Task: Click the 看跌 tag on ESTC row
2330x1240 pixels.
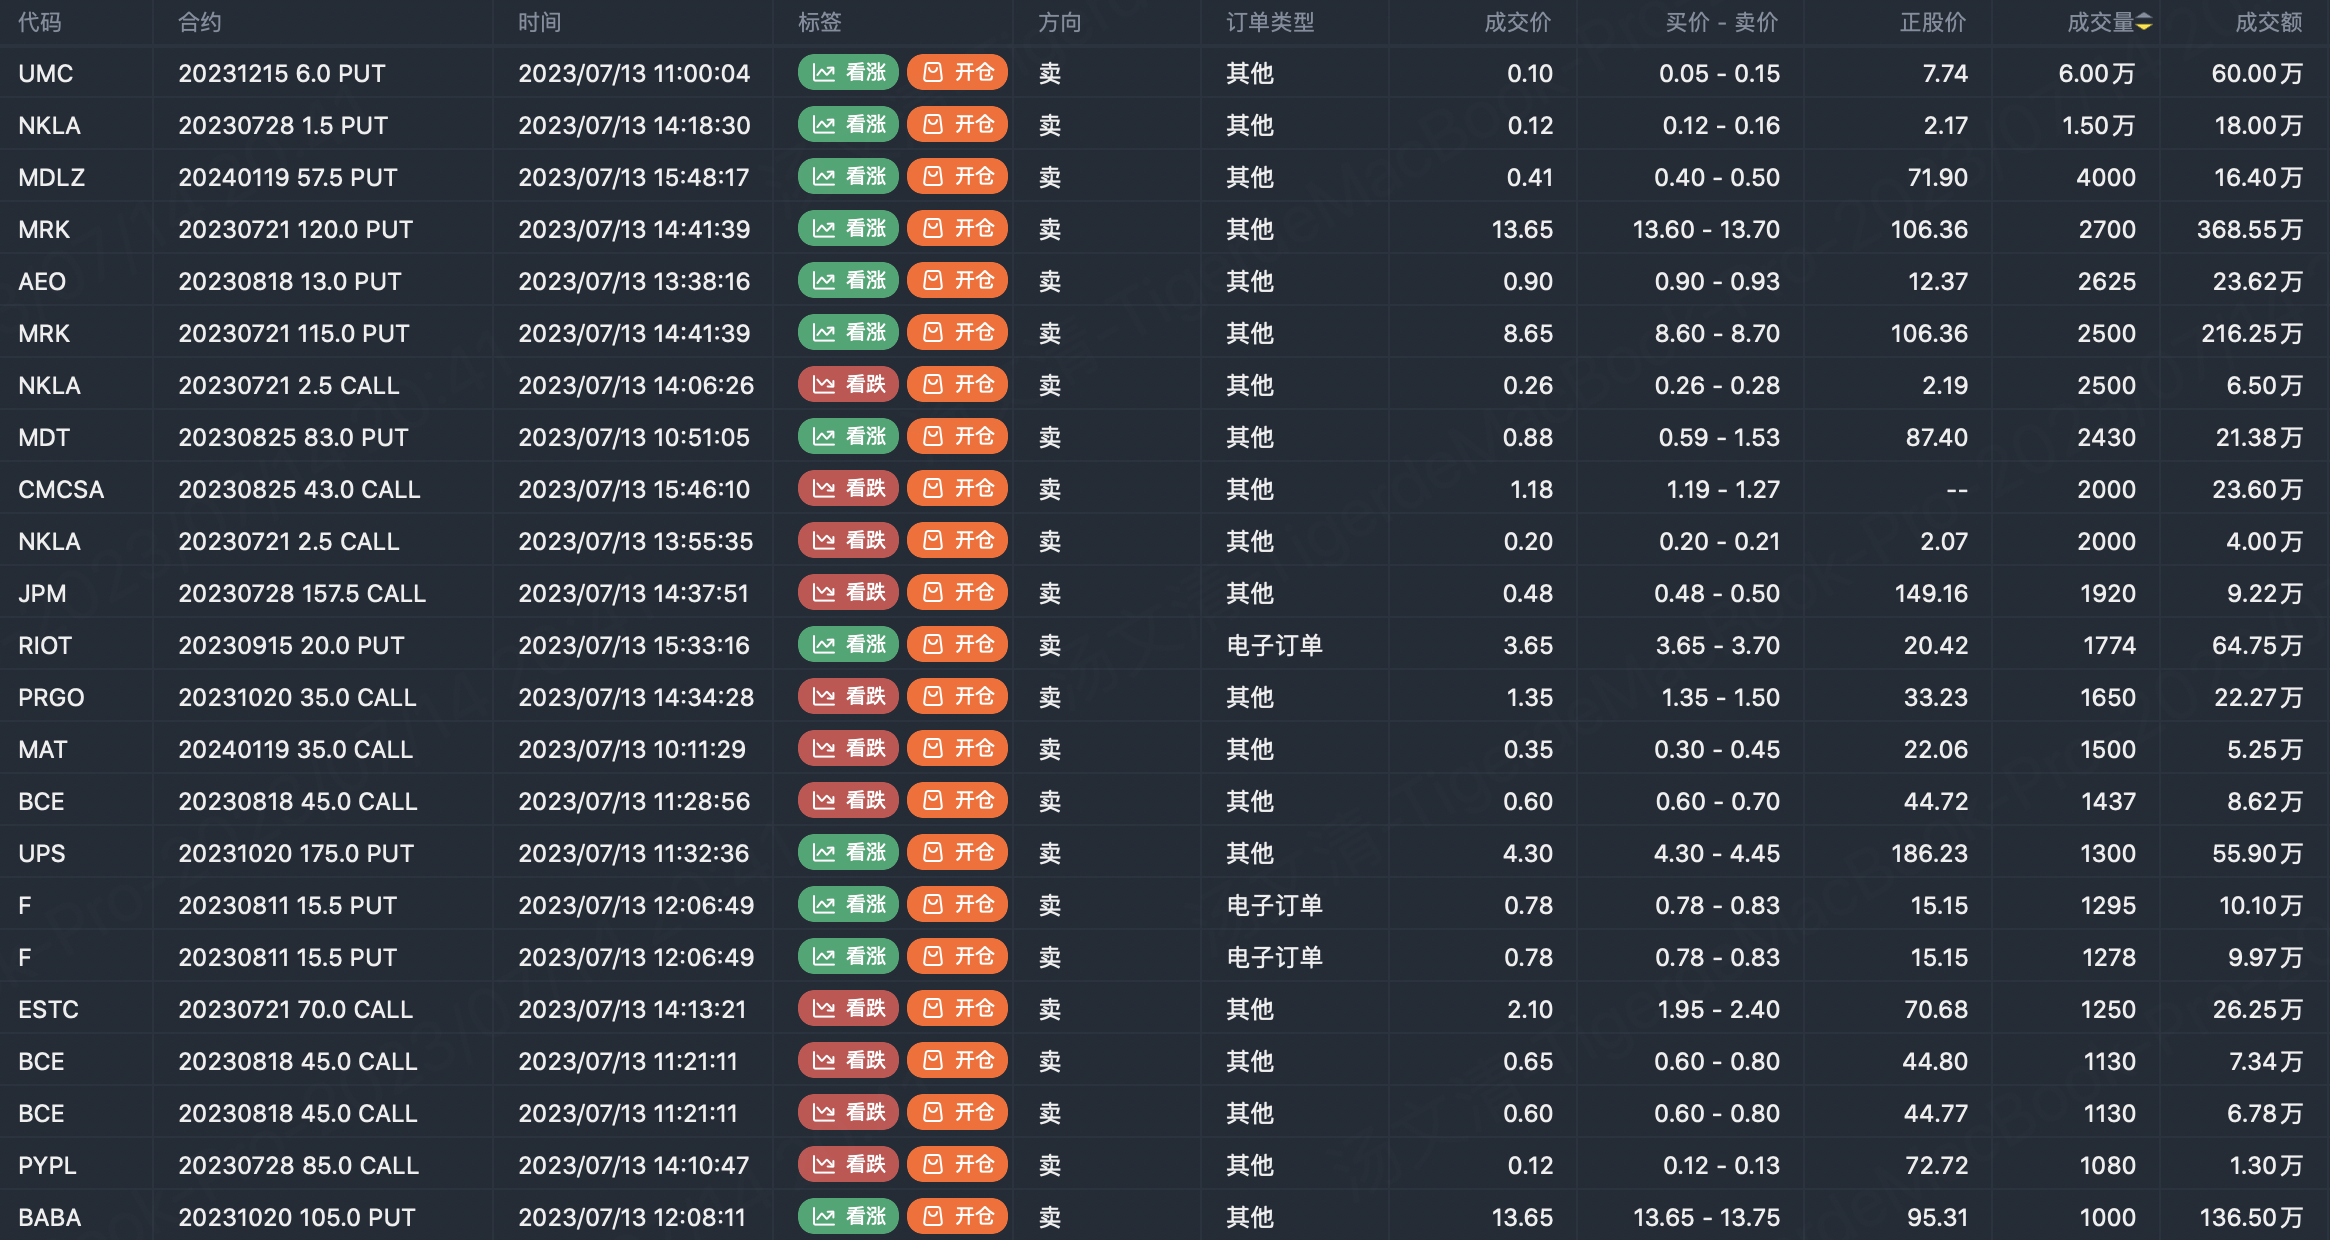Action: point(849,1009)
